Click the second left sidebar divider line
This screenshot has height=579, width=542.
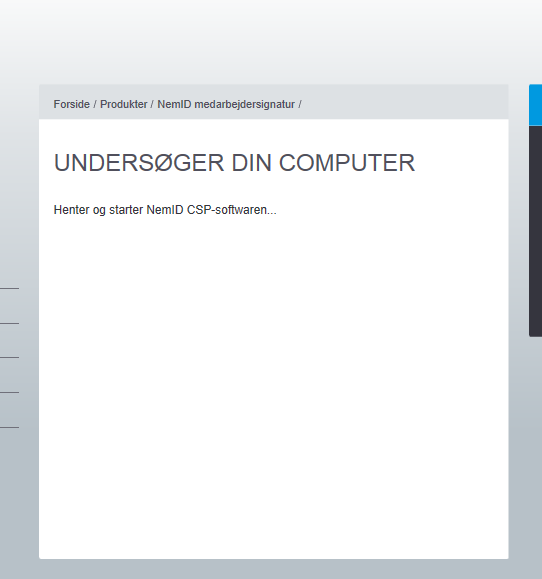click(x=10, y=323)
